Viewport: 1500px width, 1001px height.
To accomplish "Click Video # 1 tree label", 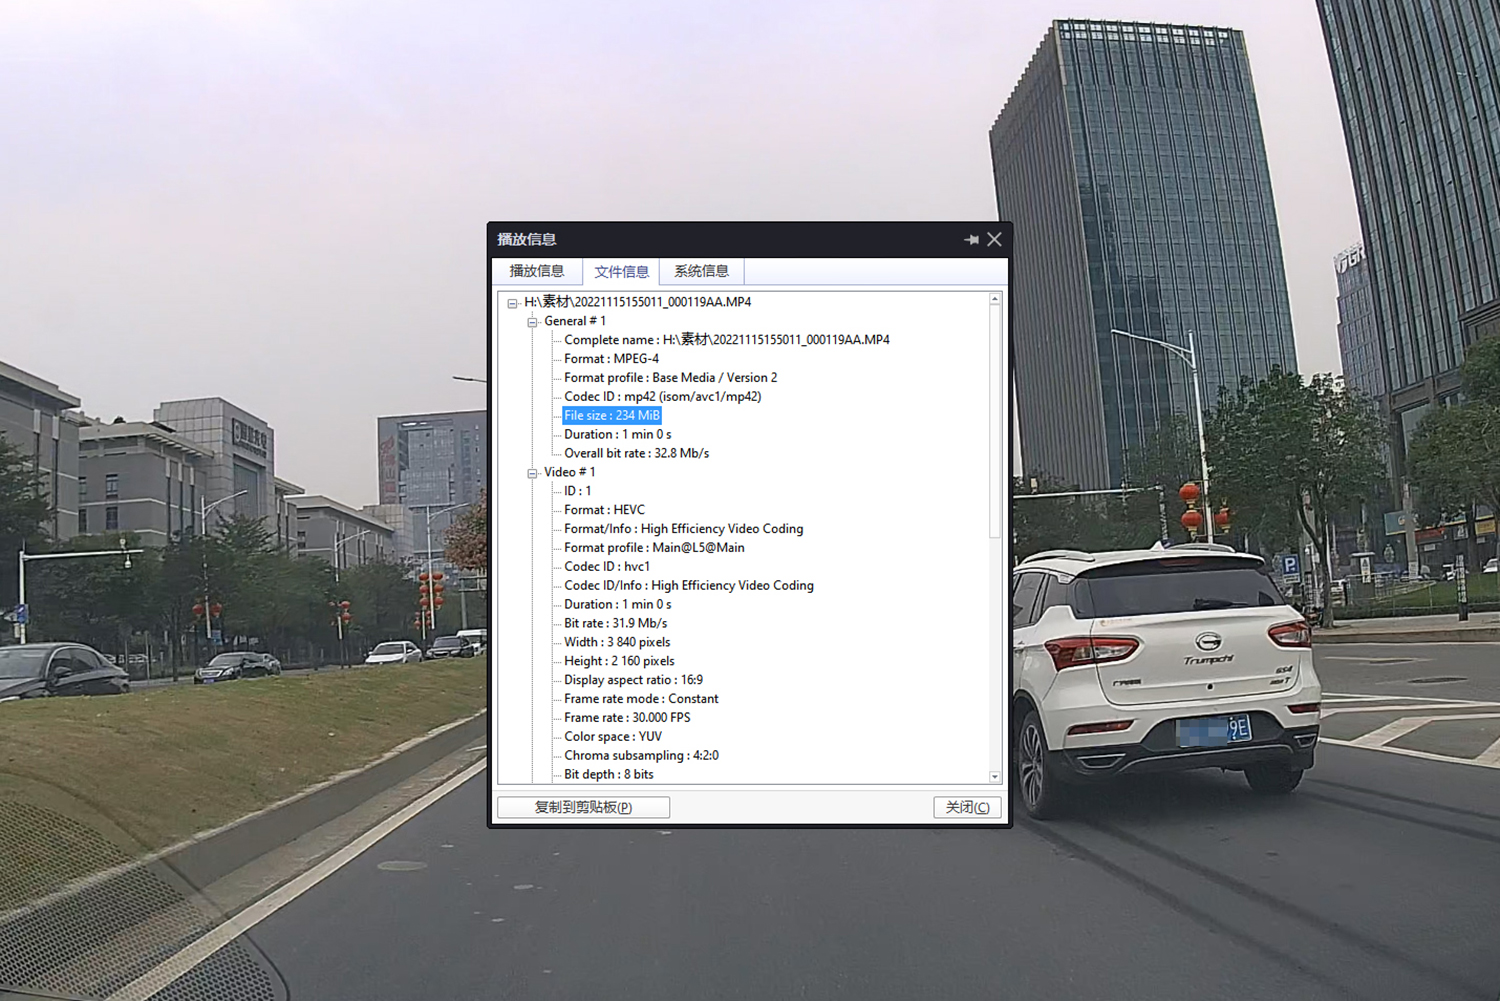I will click(569, 472).
